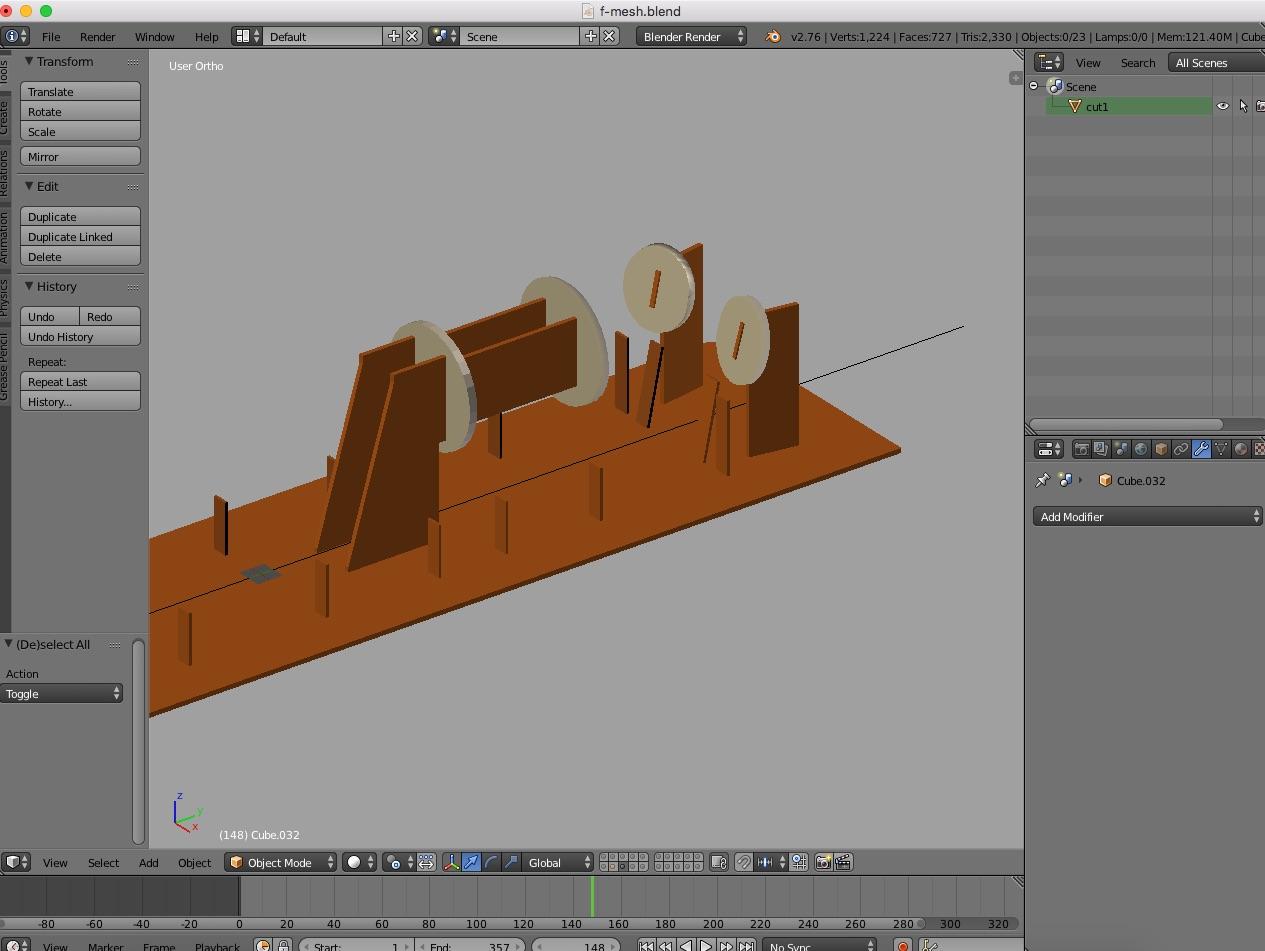Click the pin icon in properties panel
1265x951 pixels.
pos(1042,481)
